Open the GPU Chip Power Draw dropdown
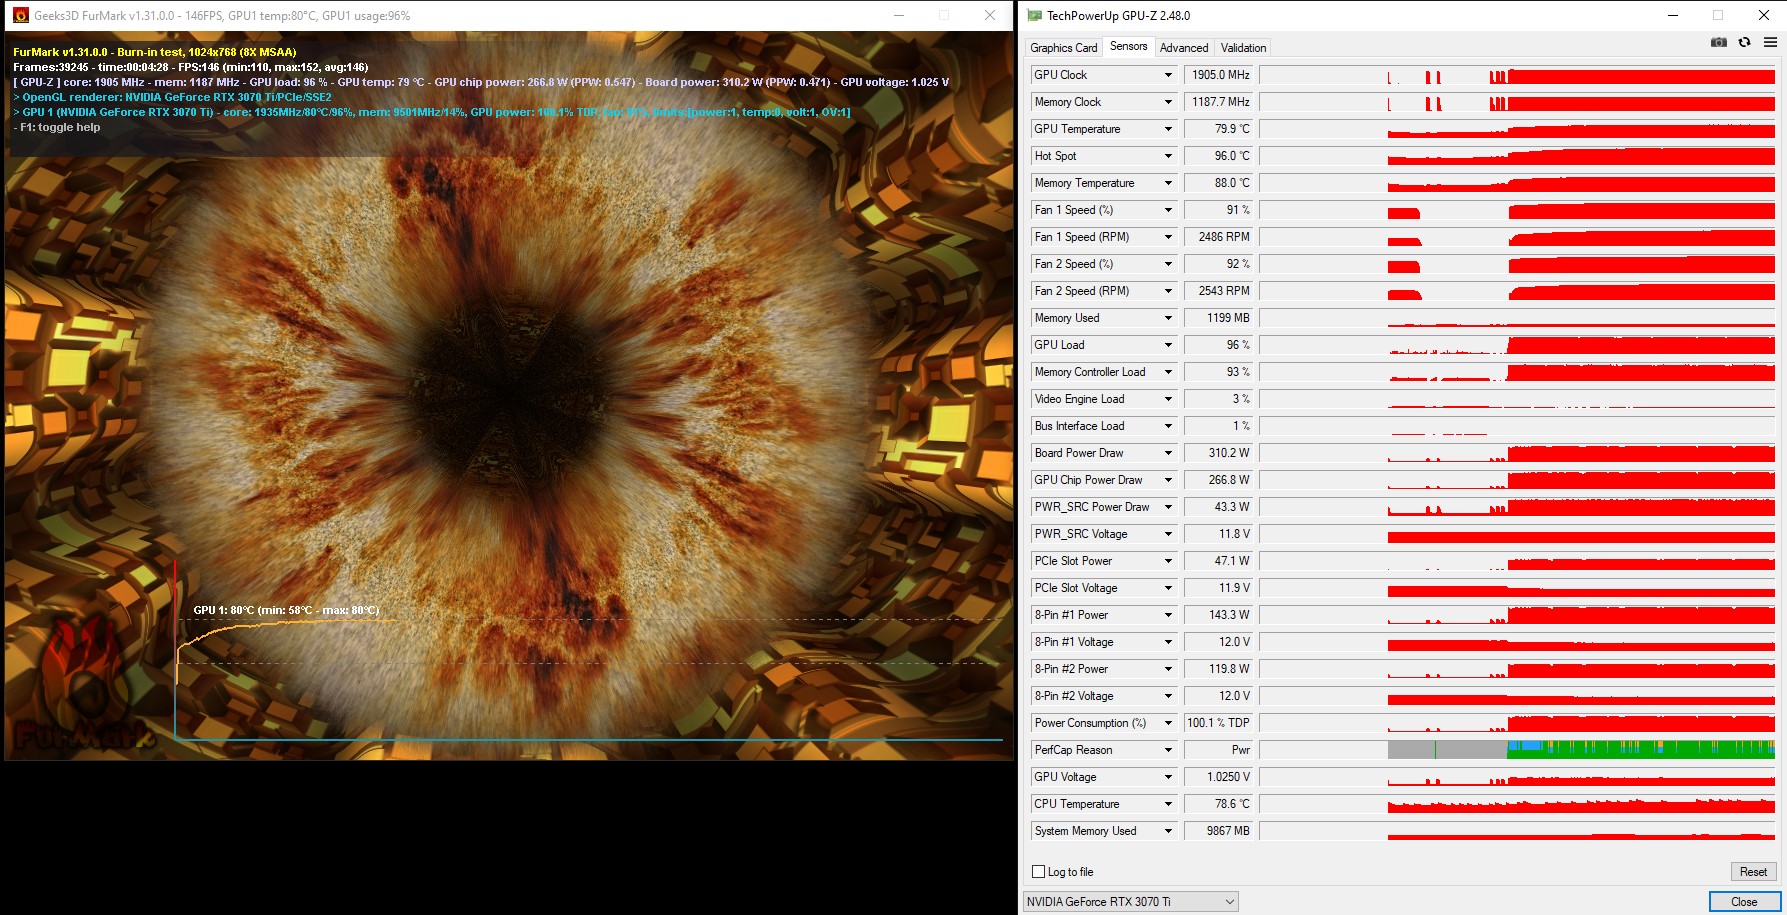 (x=1168, y=480)
